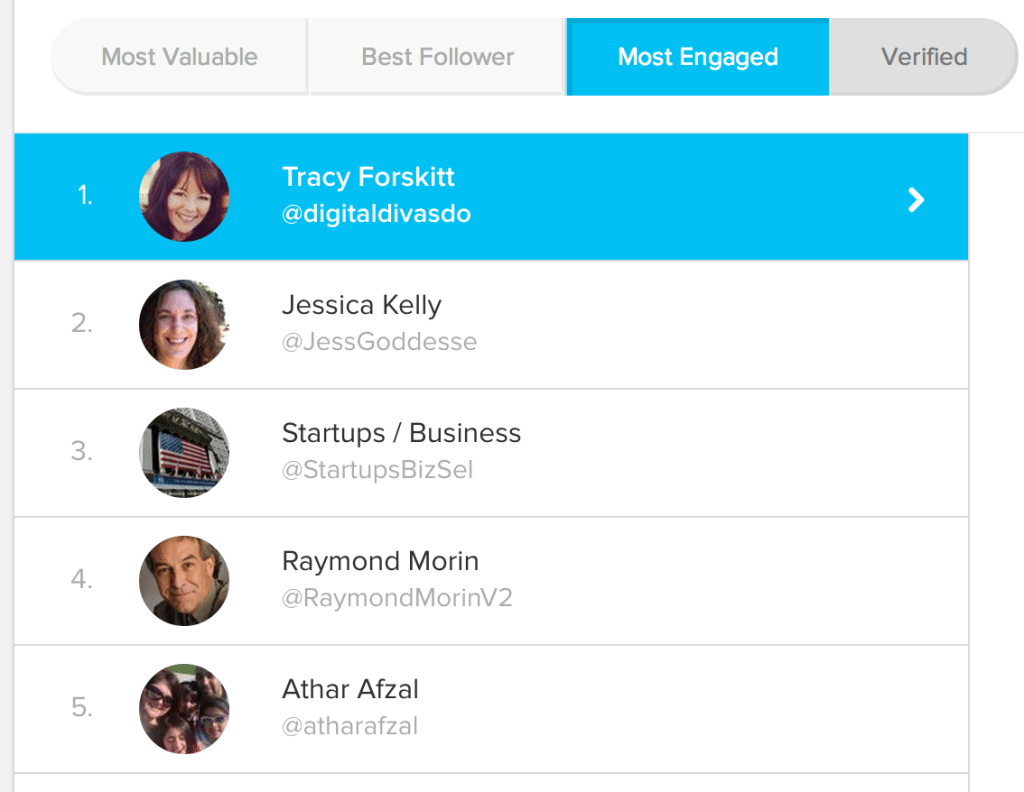Click the Athar Afzal row entry
This screenshot has height=792, width=1024.
[600, 708]
